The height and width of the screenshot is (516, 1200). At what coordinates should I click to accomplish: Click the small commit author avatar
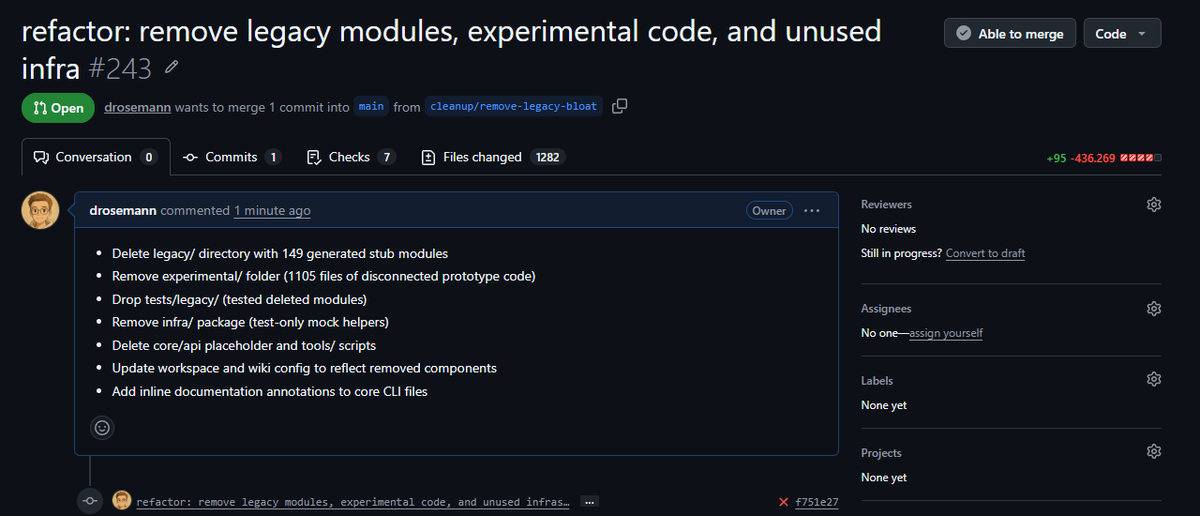(122, 501)
